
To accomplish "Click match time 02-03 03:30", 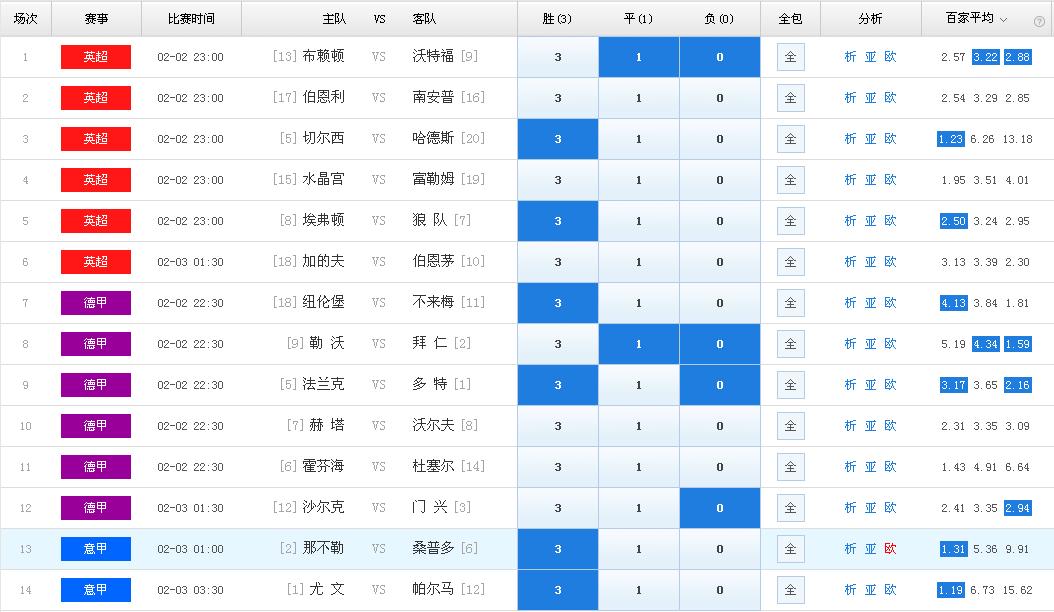I will click(190, 590).
